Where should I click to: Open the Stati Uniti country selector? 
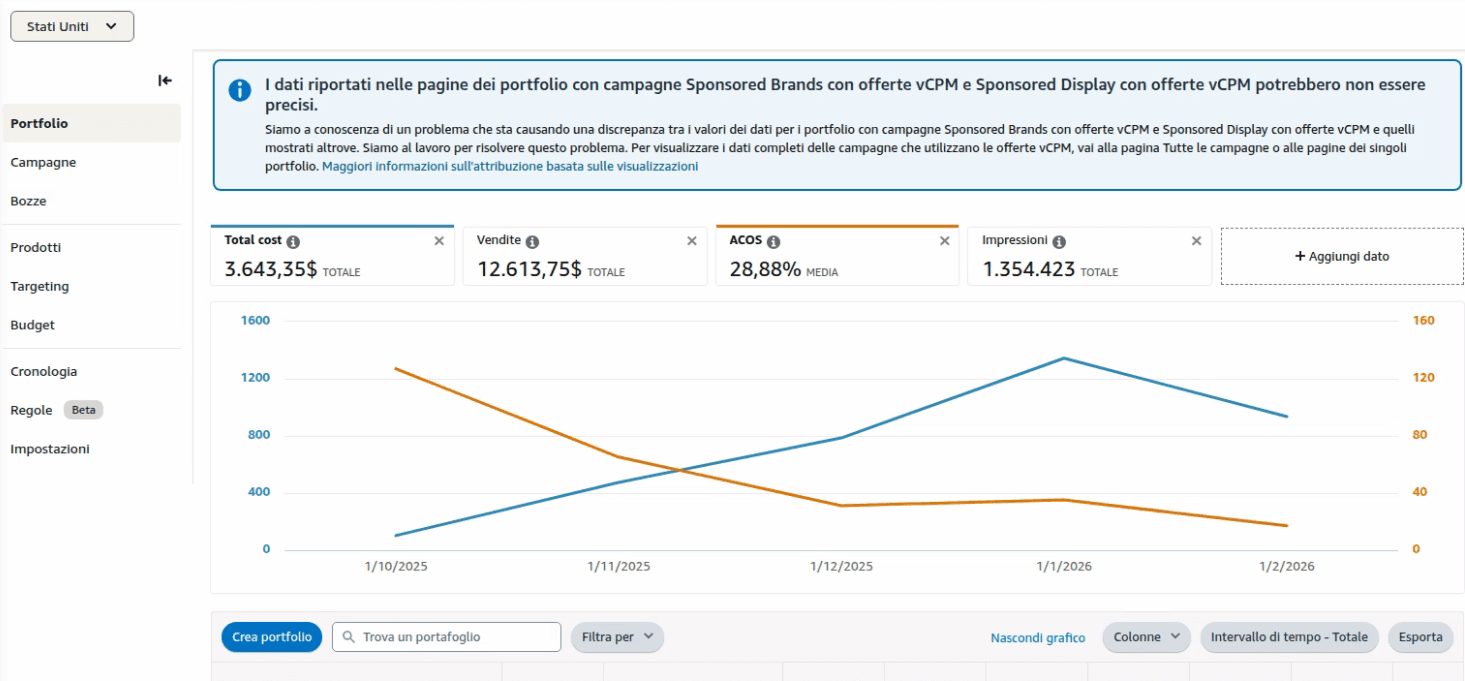click(x=71, y=25)
